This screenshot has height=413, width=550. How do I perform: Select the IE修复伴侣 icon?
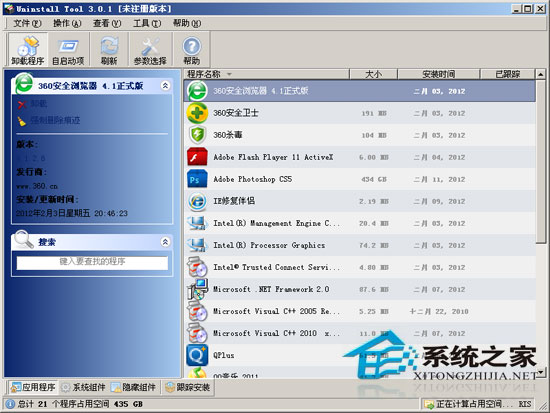pos(197,201)
